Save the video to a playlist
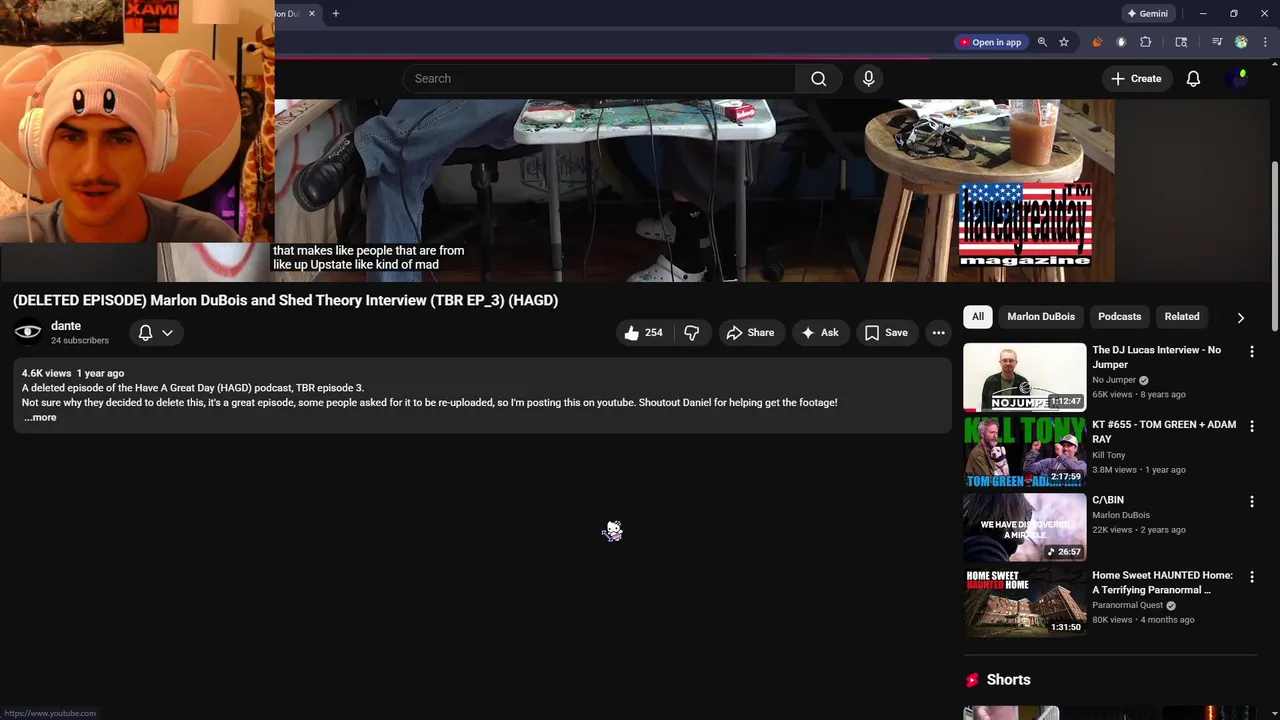1280x720 pixels. click(x=887, y=333)
